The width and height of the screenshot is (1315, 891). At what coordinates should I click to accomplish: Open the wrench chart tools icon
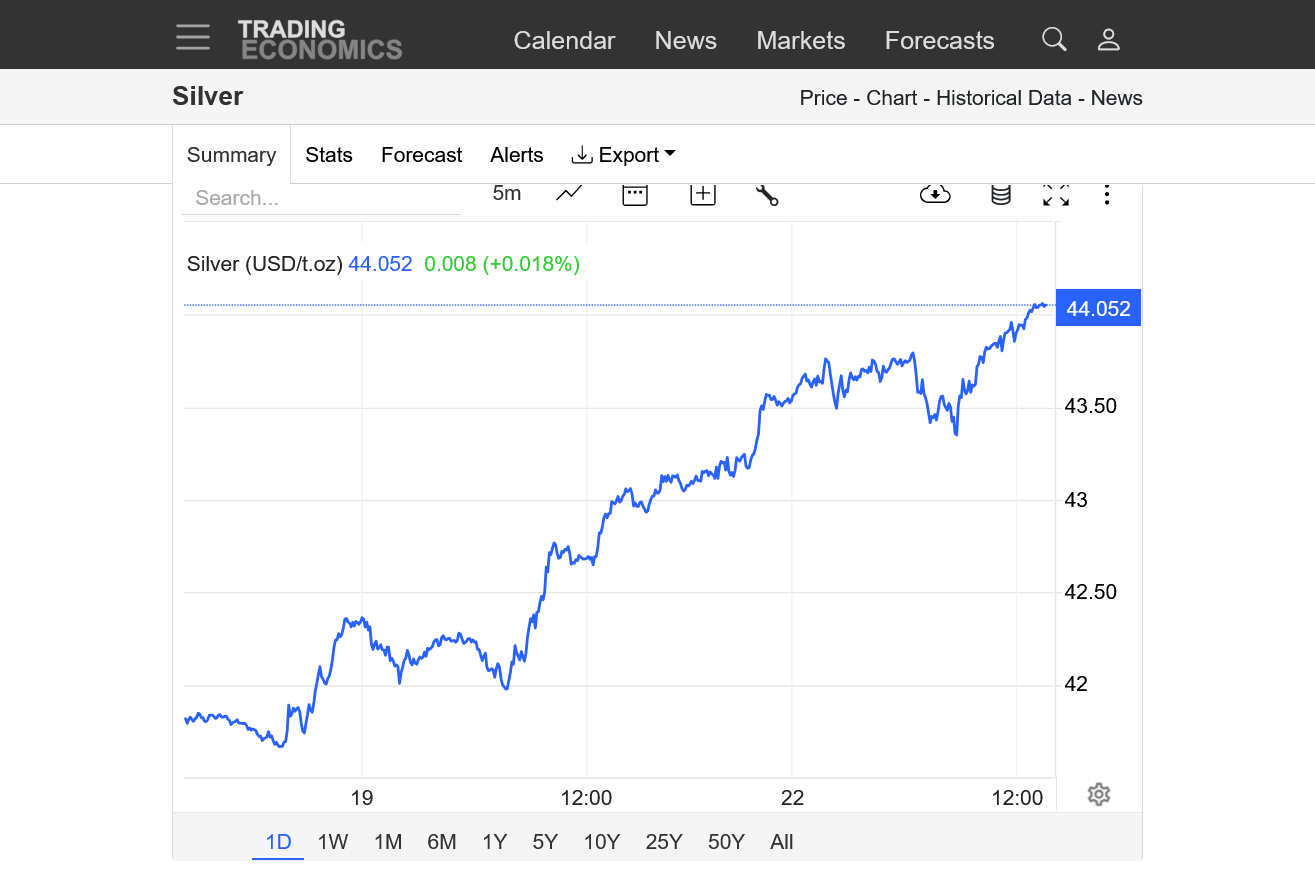(767, 194)
